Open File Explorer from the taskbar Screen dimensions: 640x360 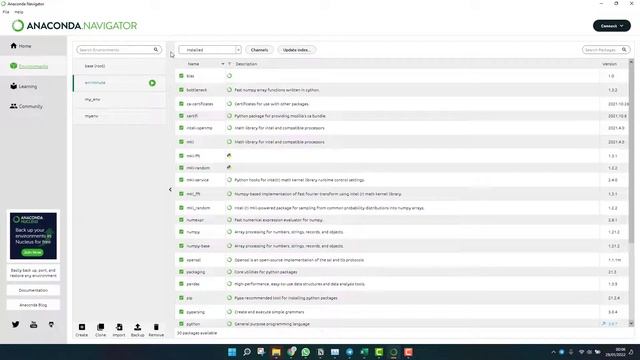tap(276, 352)
